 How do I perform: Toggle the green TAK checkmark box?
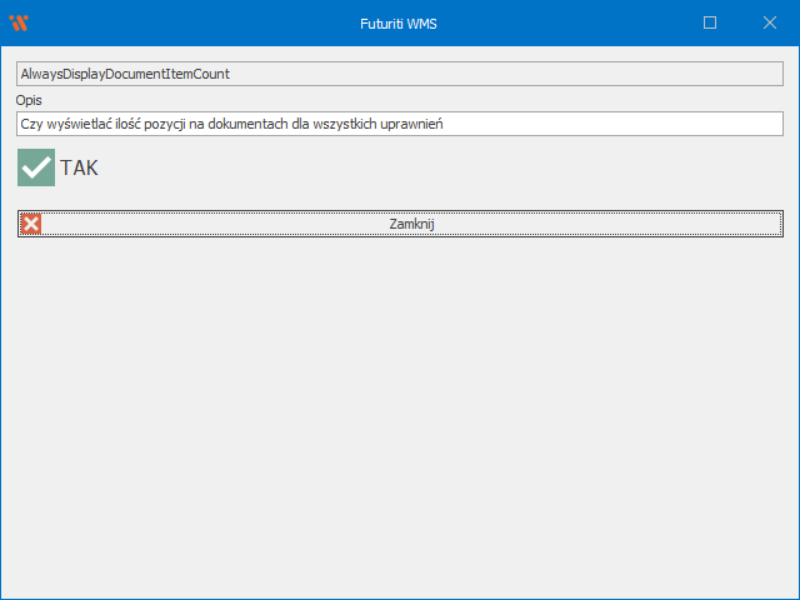[x=36, y=167]
